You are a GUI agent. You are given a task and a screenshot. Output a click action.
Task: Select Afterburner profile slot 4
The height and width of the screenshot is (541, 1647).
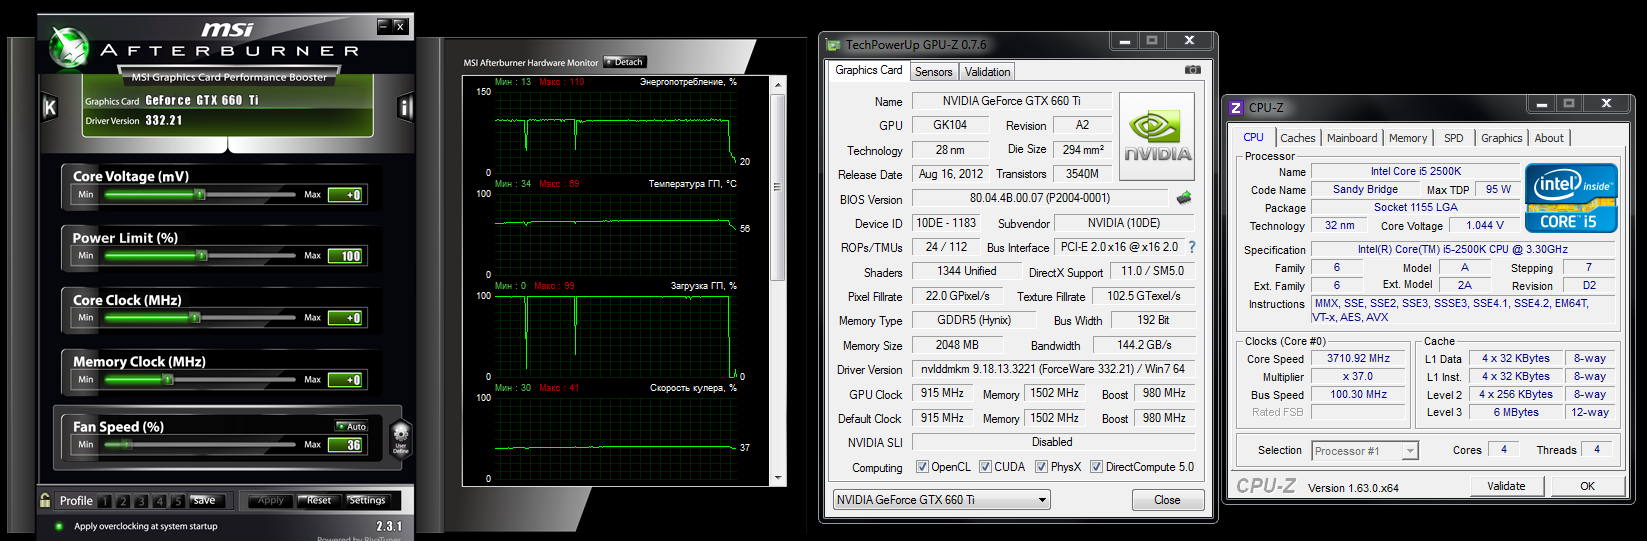pyautogui.click(x=159, y=501)
